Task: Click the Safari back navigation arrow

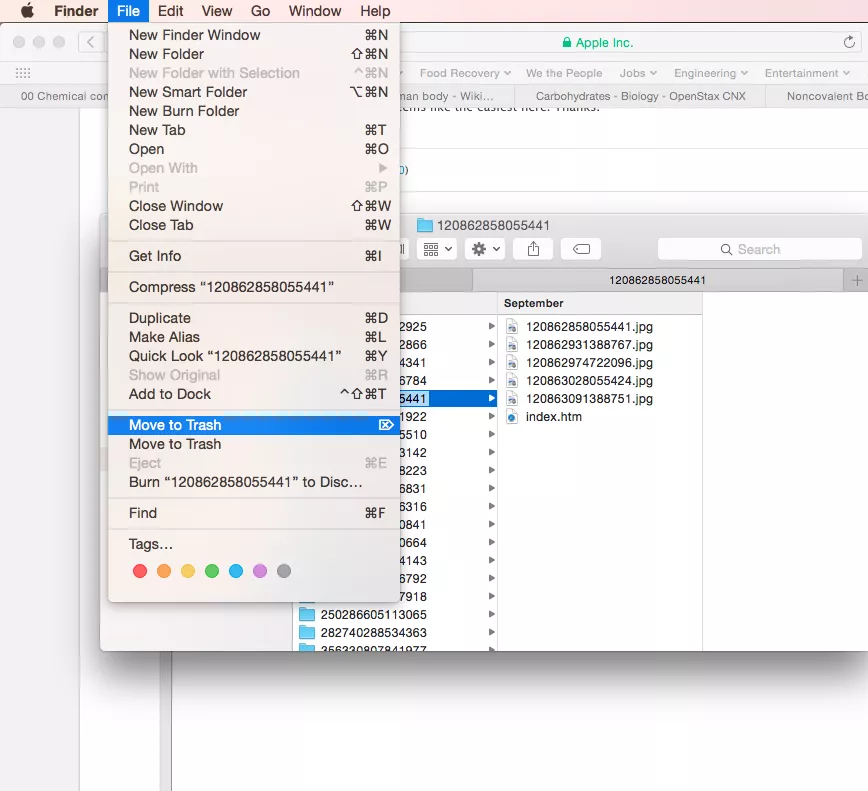Action: [91, 42]
